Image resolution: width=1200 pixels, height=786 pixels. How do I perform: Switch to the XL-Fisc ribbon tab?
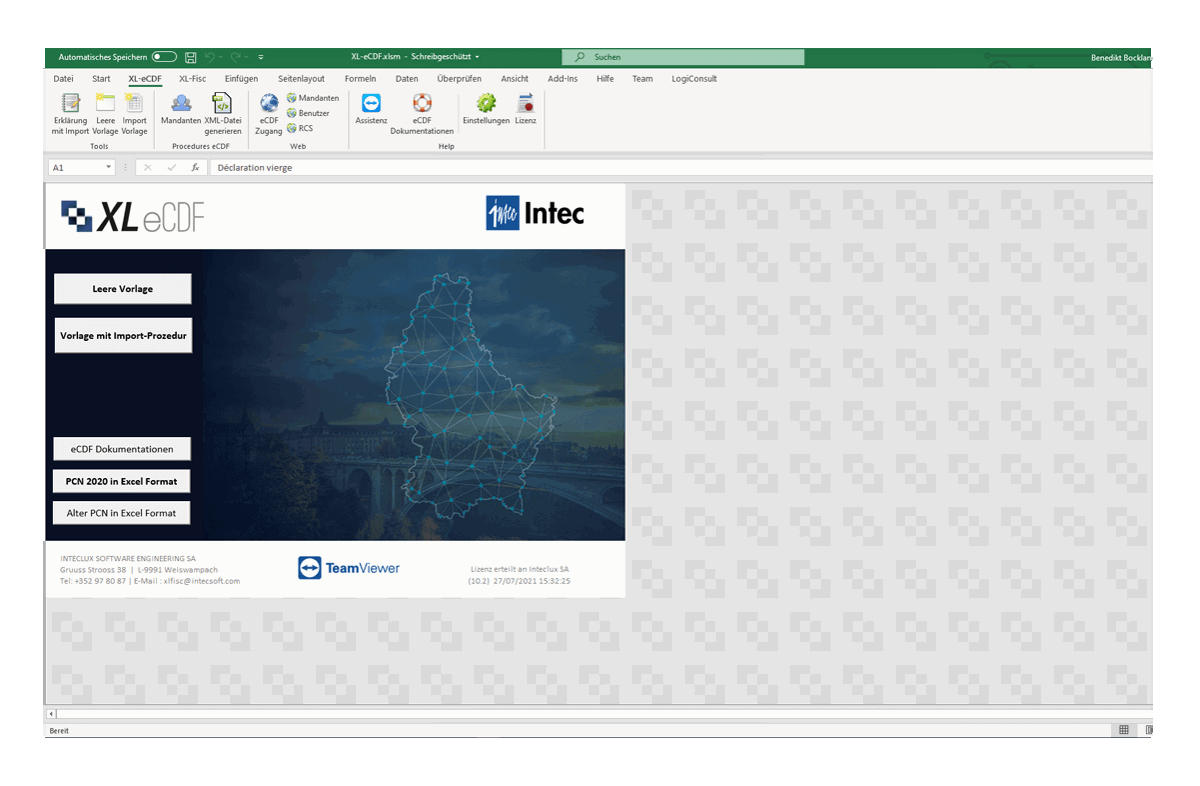192,79
